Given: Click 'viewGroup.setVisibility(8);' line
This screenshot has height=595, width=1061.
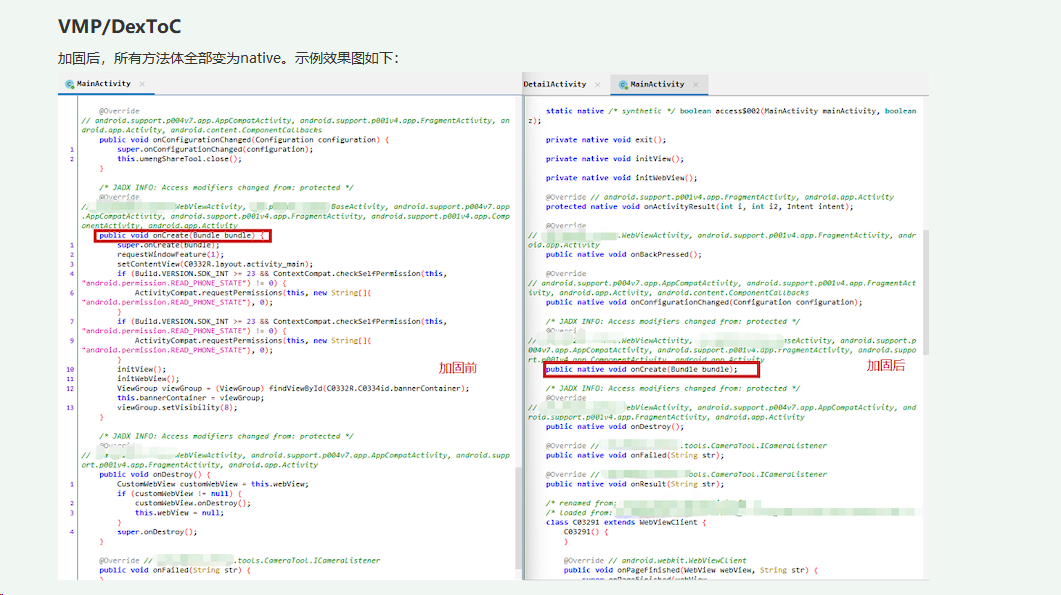Looking at the screenshot, I should (177, 408).
